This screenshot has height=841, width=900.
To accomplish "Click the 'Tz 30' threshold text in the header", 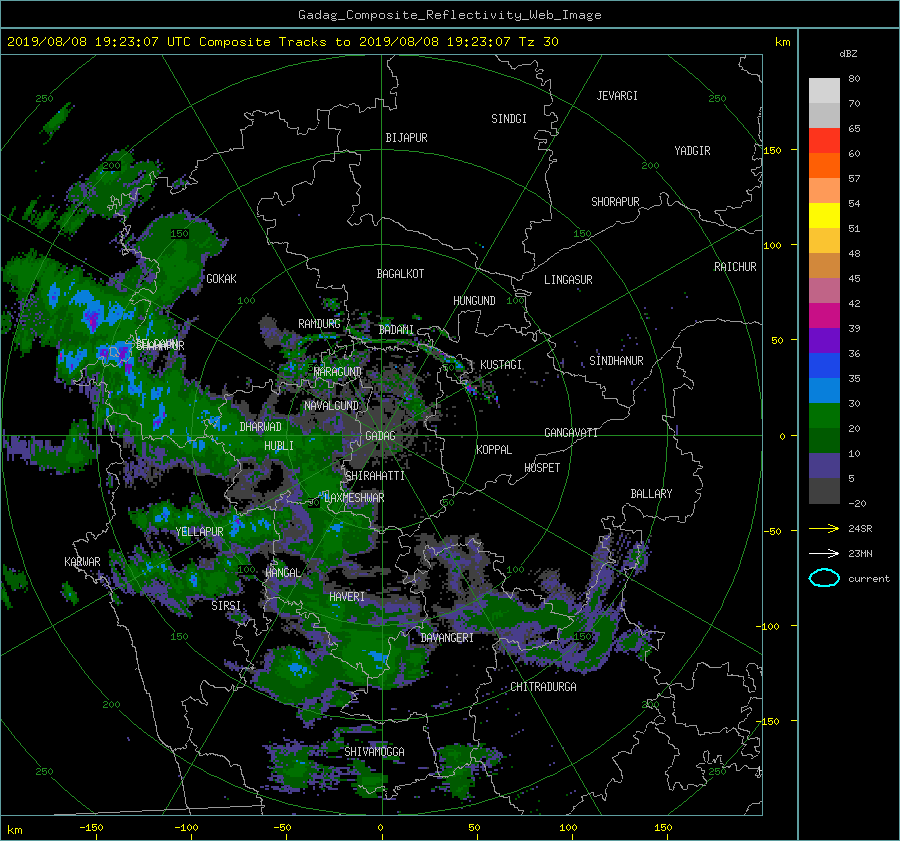I will coord(538,42).
